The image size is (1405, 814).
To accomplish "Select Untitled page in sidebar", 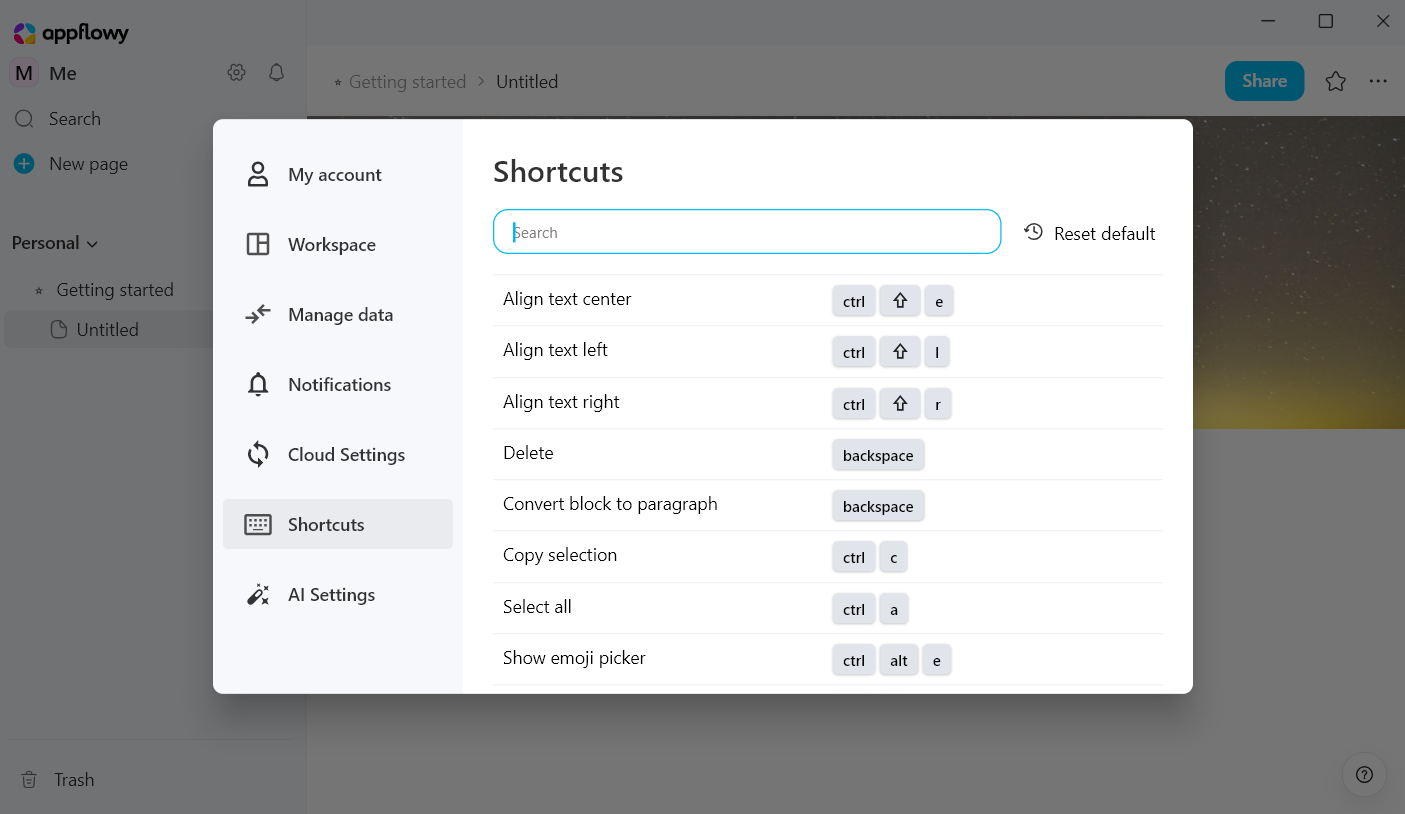I will [x=107, y=329].
